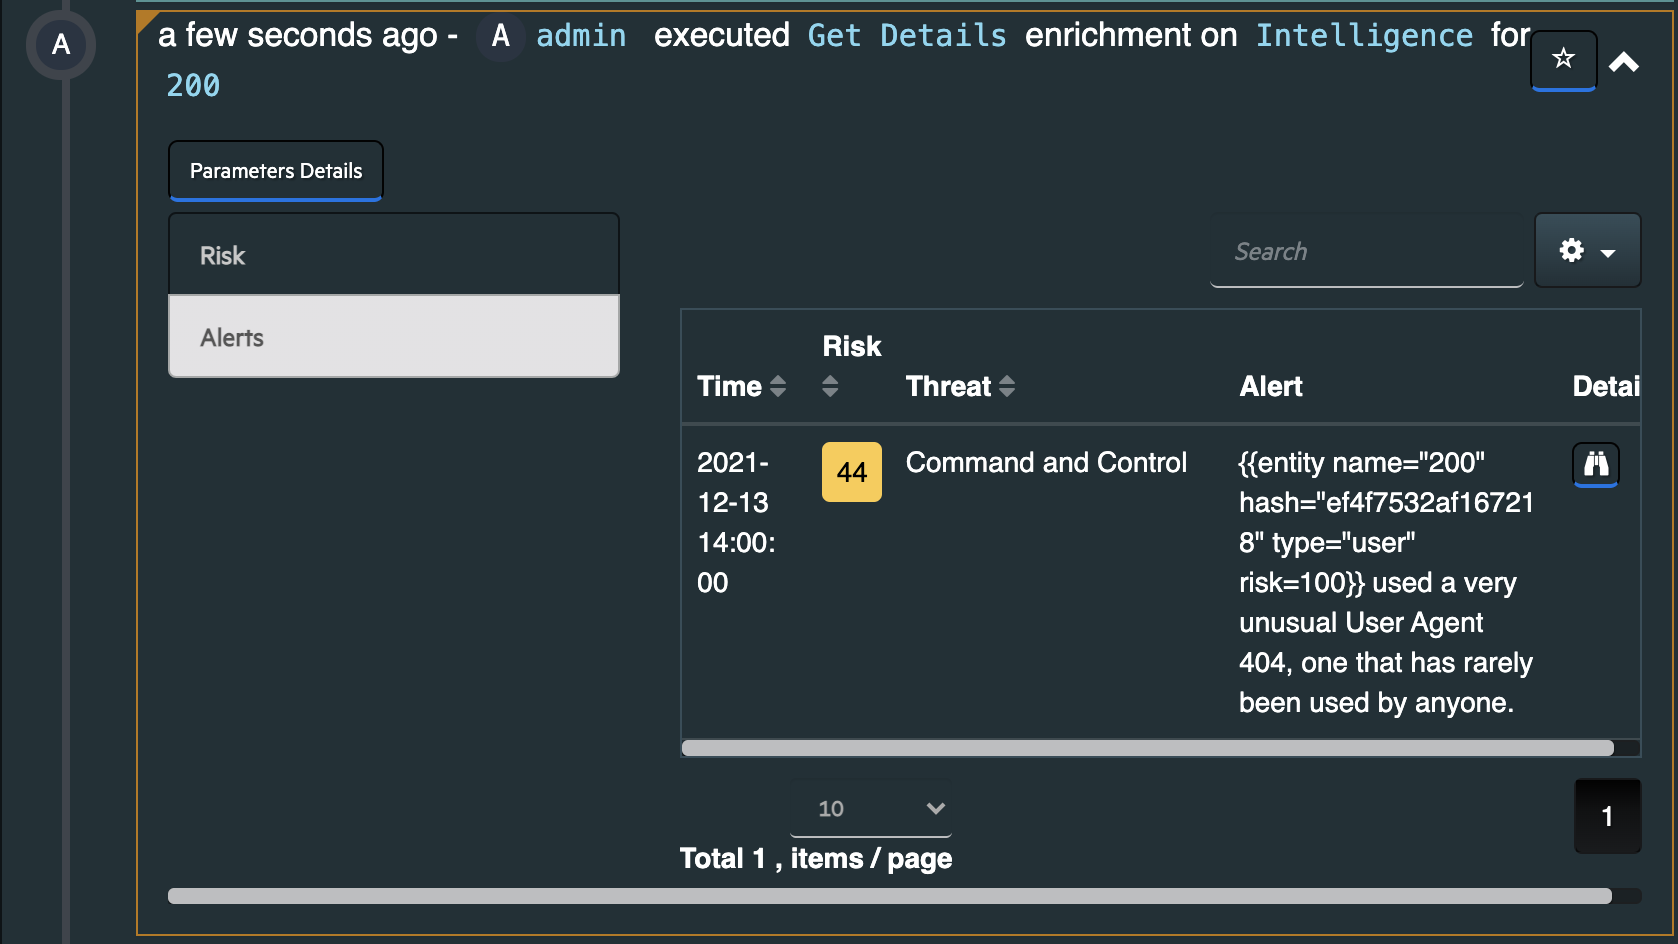The image size is (1678, 944).
Task: Select the Alerts tab in side list
Action: 394,337
